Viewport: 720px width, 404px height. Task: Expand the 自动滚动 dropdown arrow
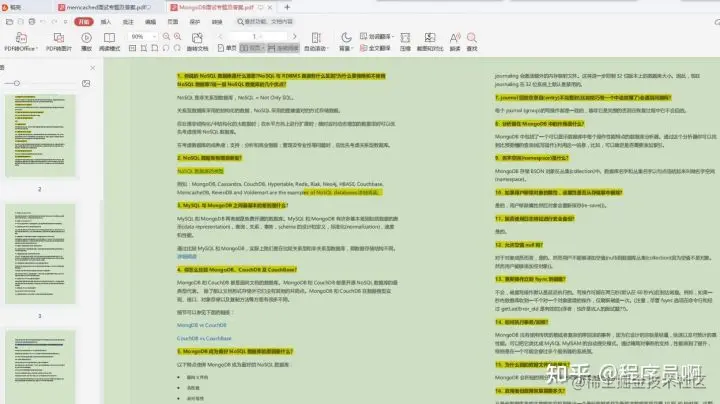[327, 49]
